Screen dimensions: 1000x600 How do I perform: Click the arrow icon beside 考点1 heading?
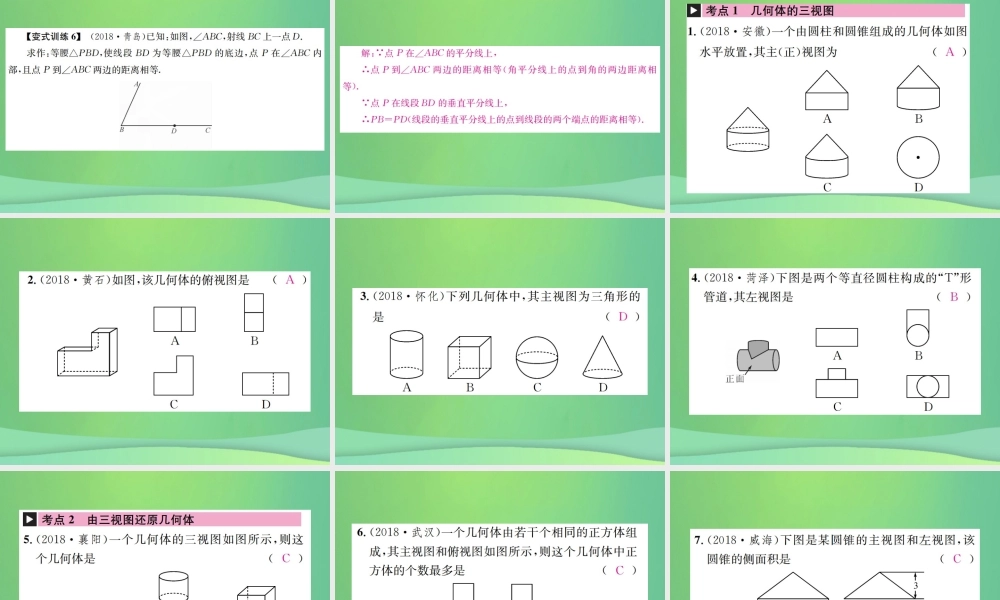coord(694,10)
